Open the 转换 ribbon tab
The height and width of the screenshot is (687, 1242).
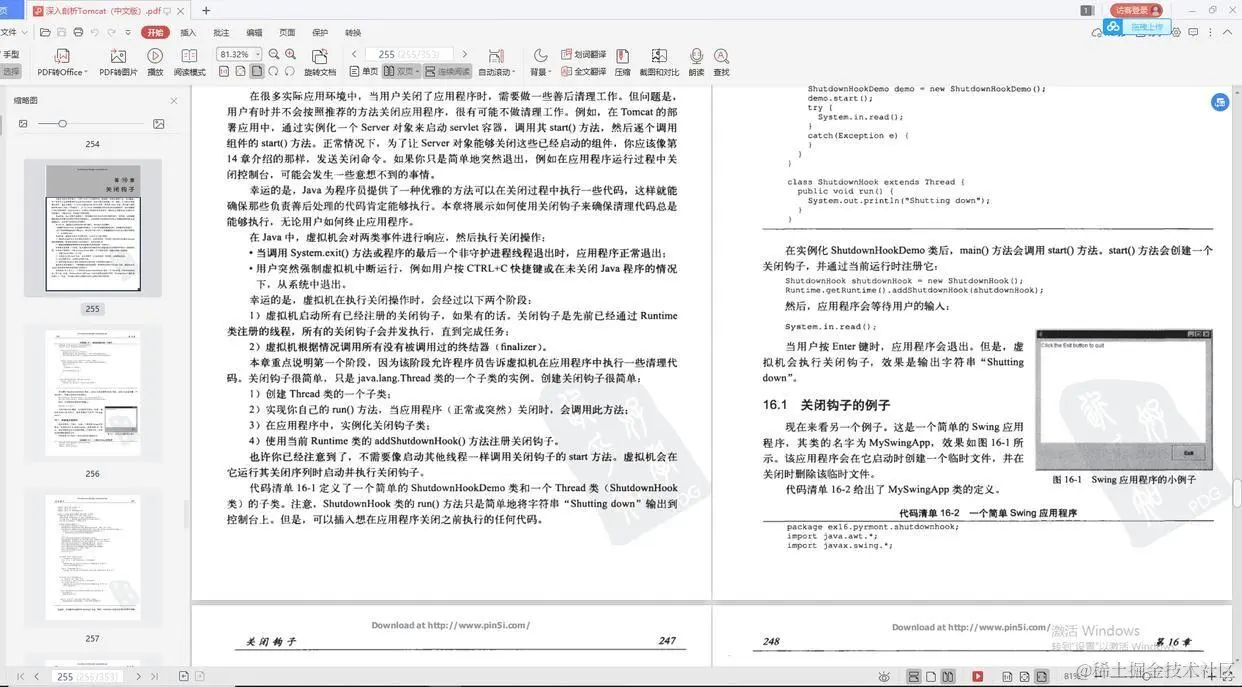353,32
